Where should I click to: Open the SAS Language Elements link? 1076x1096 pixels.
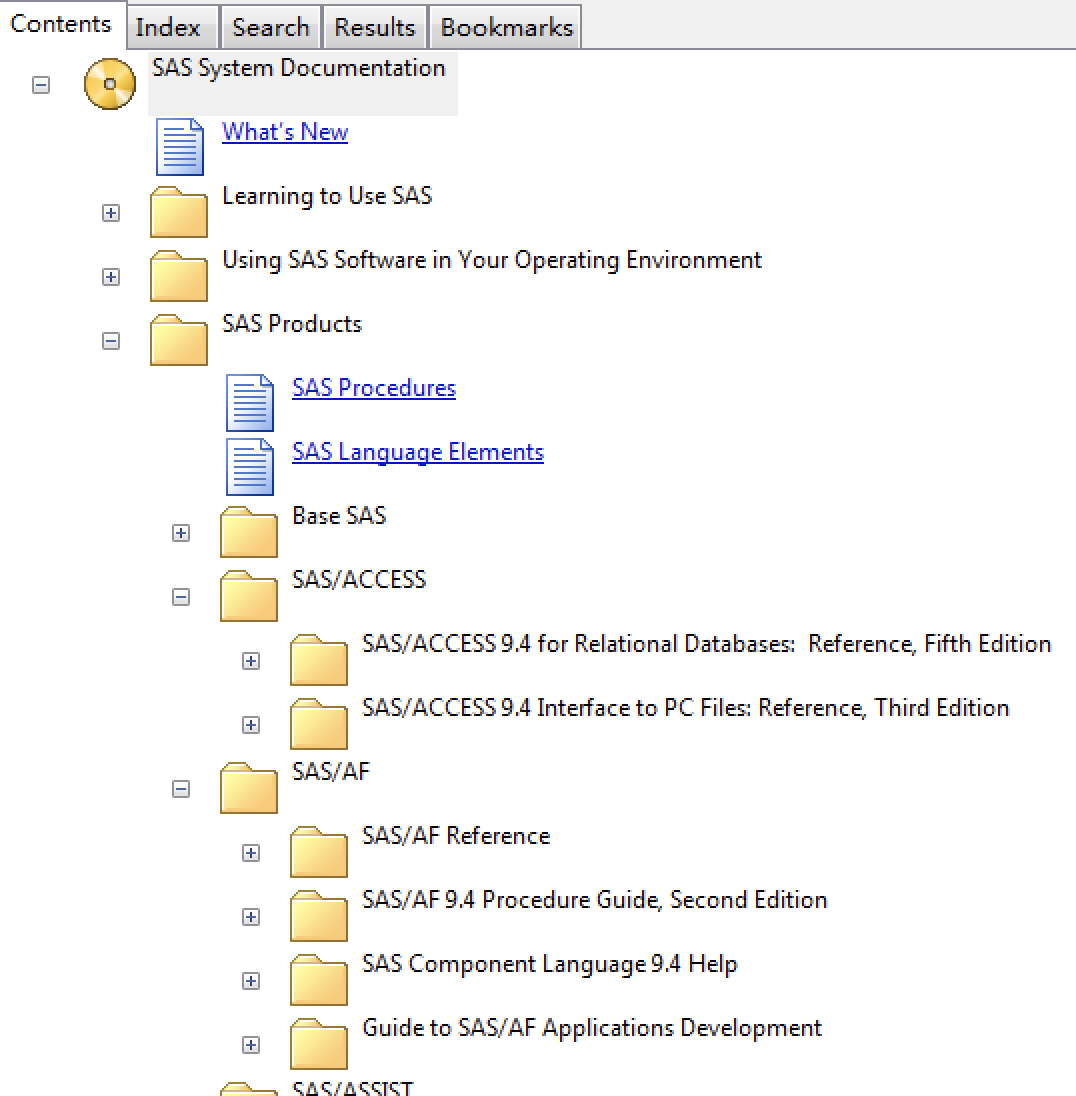(x=417, y=452)
